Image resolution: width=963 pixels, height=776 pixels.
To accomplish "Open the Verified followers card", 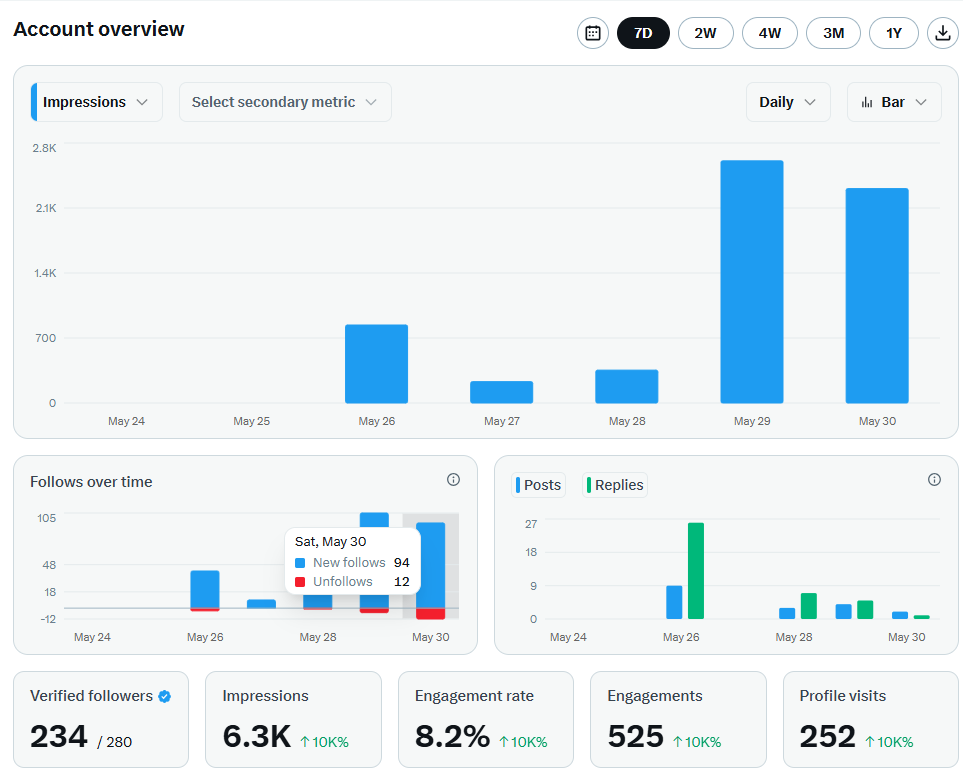I will coord(101,720).
